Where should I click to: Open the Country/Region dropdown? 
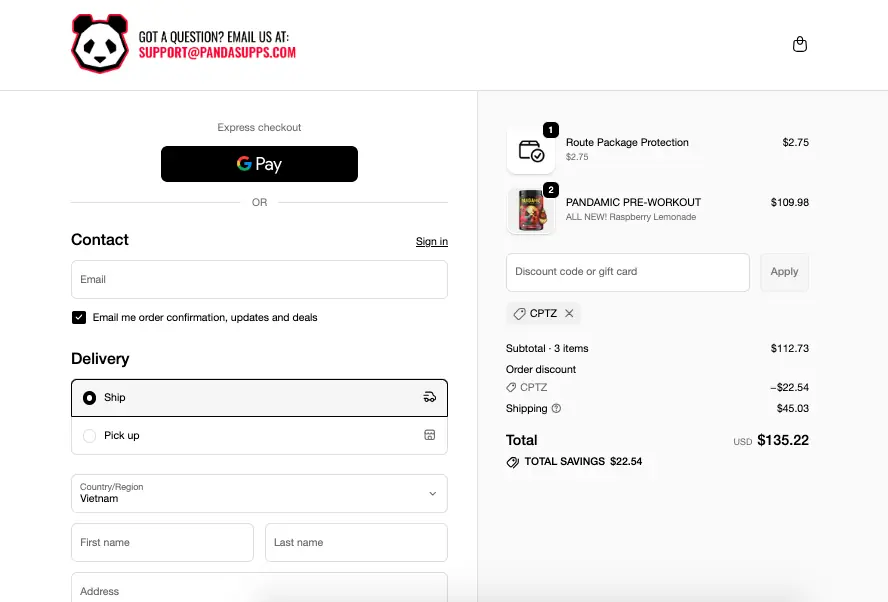click(259, 493)
